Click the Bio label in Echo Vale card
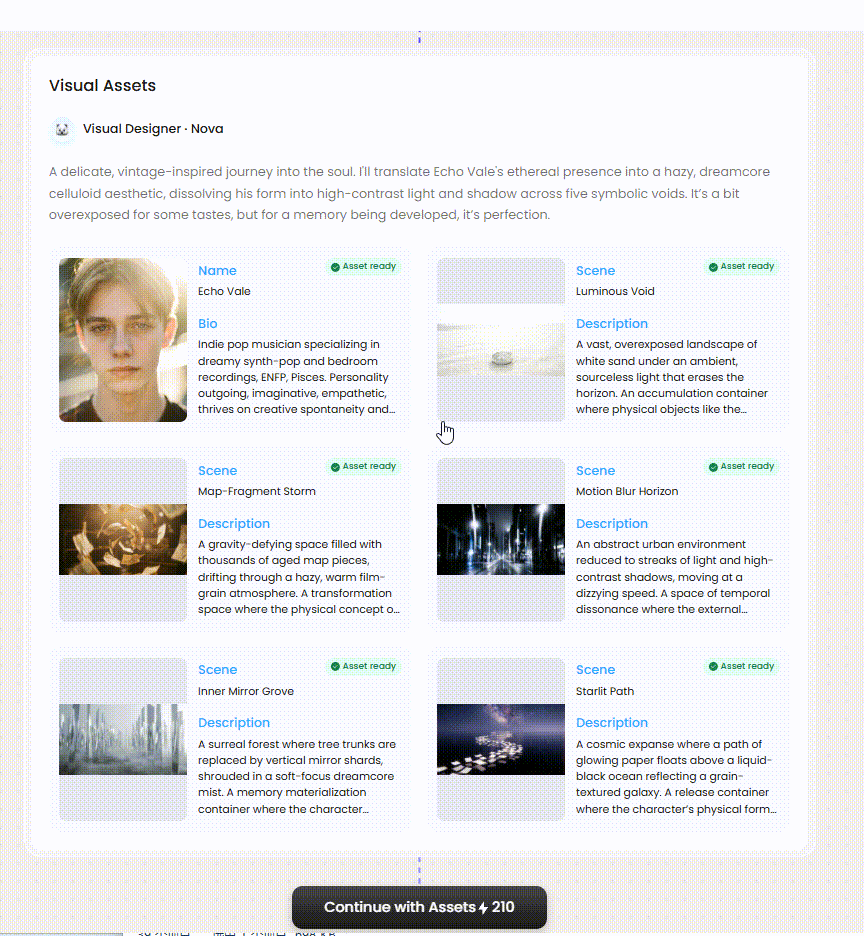Image resolution: width=864 pixels, height=936 pixels. pos(208,324)
